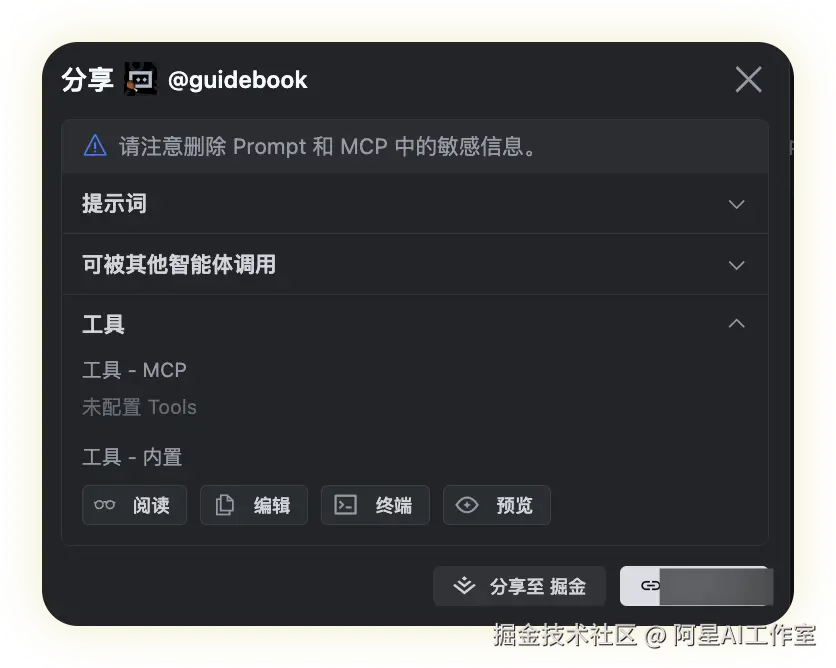Viewport: 836px width, 668px height.
Task: Select the 提示词 section header
Action: point(114,204)
